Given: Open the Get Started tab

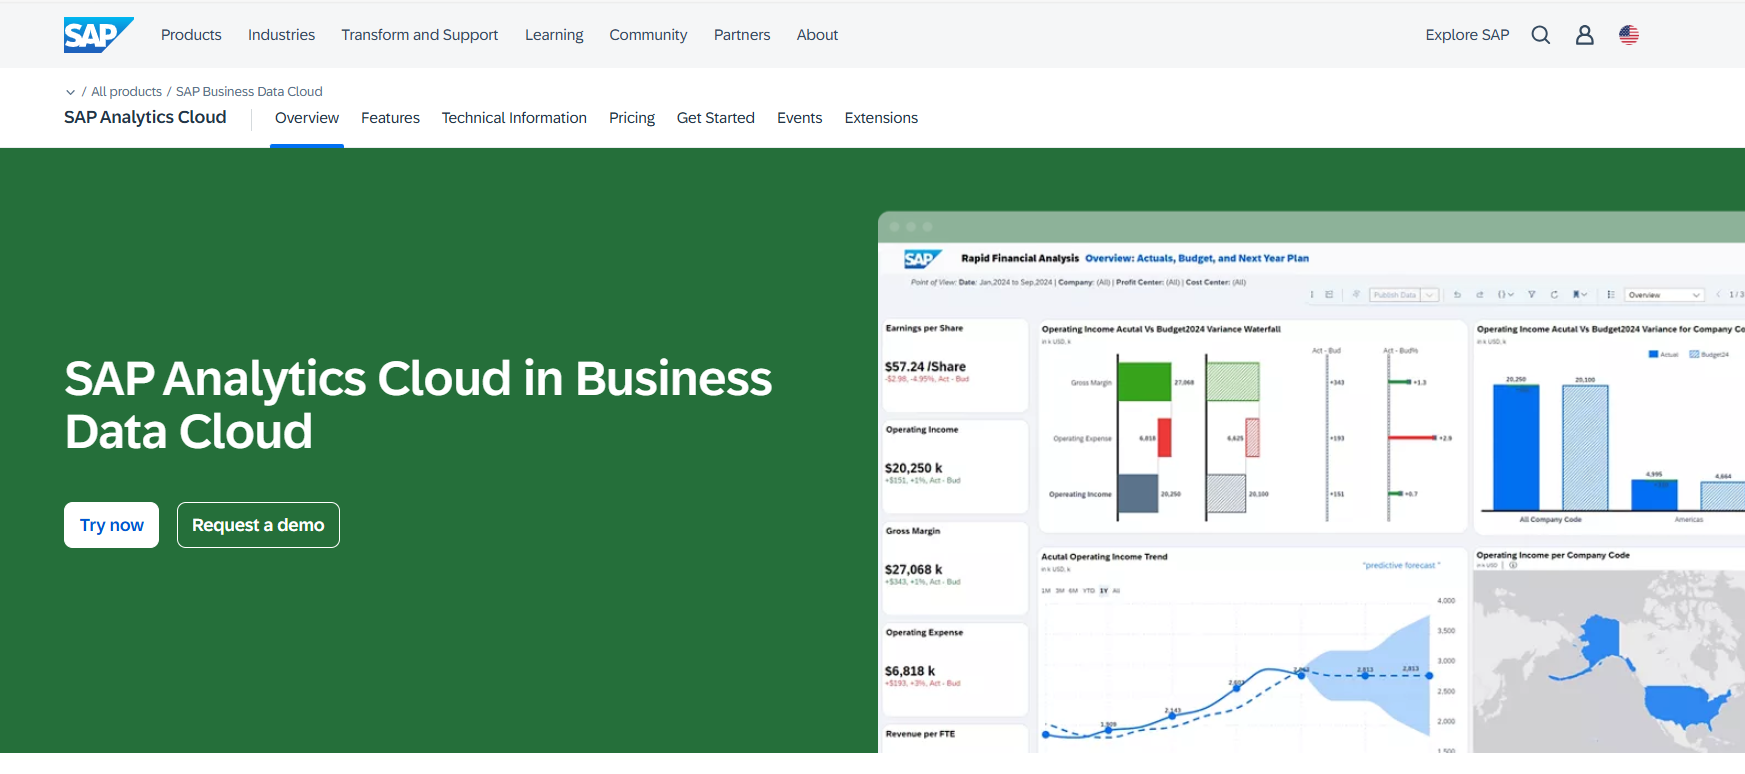Looking at the screenshot, I should [716, 118].
